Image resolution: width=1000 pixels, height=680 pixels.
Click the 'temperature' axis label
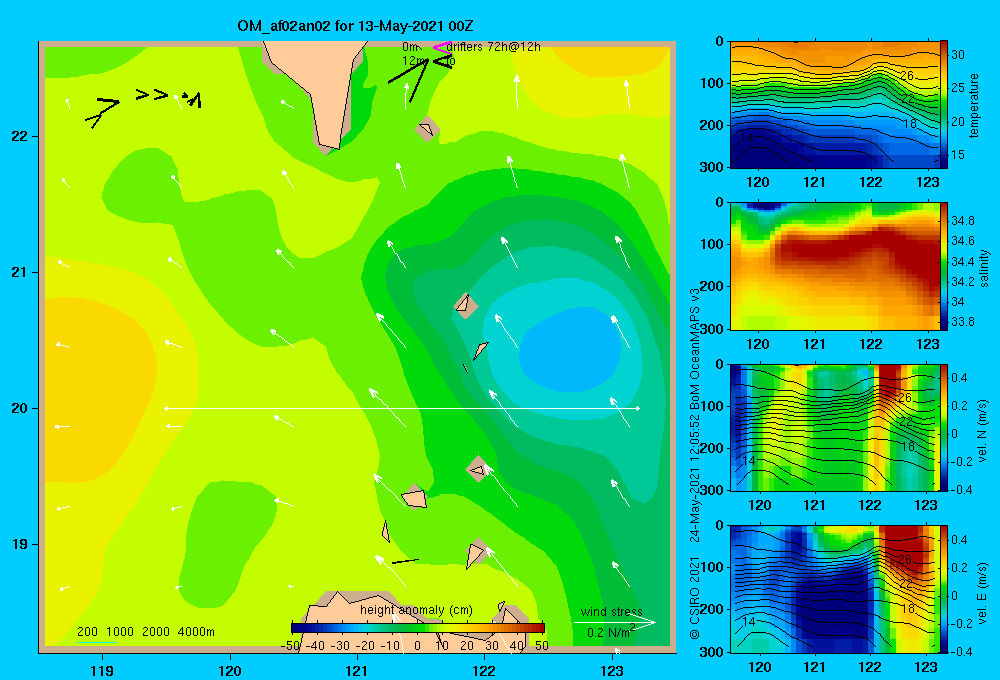(974, 105)
